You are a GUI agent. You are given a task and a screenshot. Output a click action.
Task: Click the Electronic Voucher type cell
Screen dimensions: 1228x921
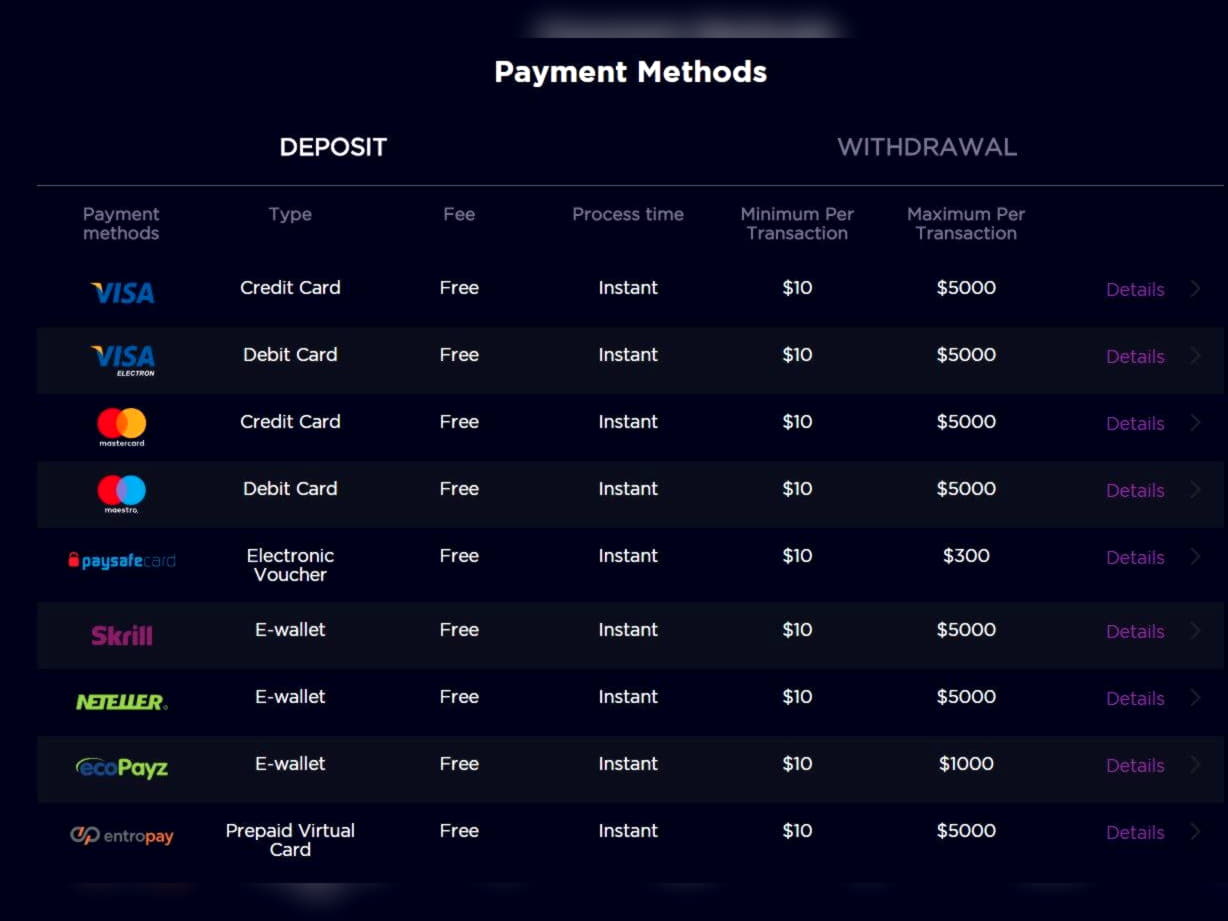[290, 565]
